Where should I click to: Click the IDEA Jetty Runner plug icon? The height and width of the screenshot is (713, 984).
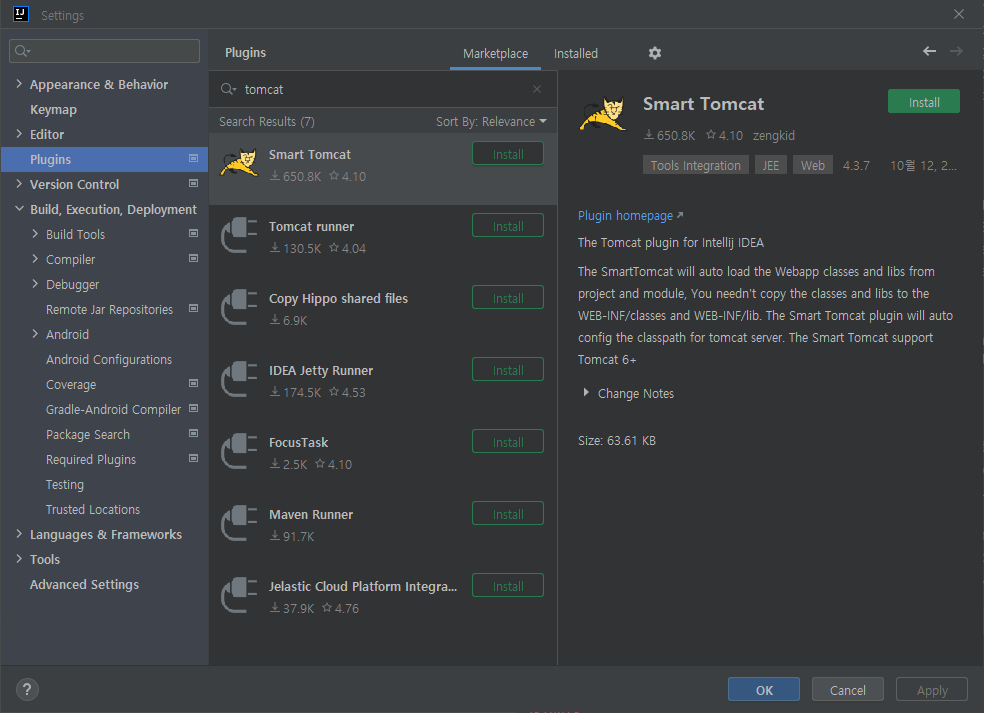pos(239,379)
